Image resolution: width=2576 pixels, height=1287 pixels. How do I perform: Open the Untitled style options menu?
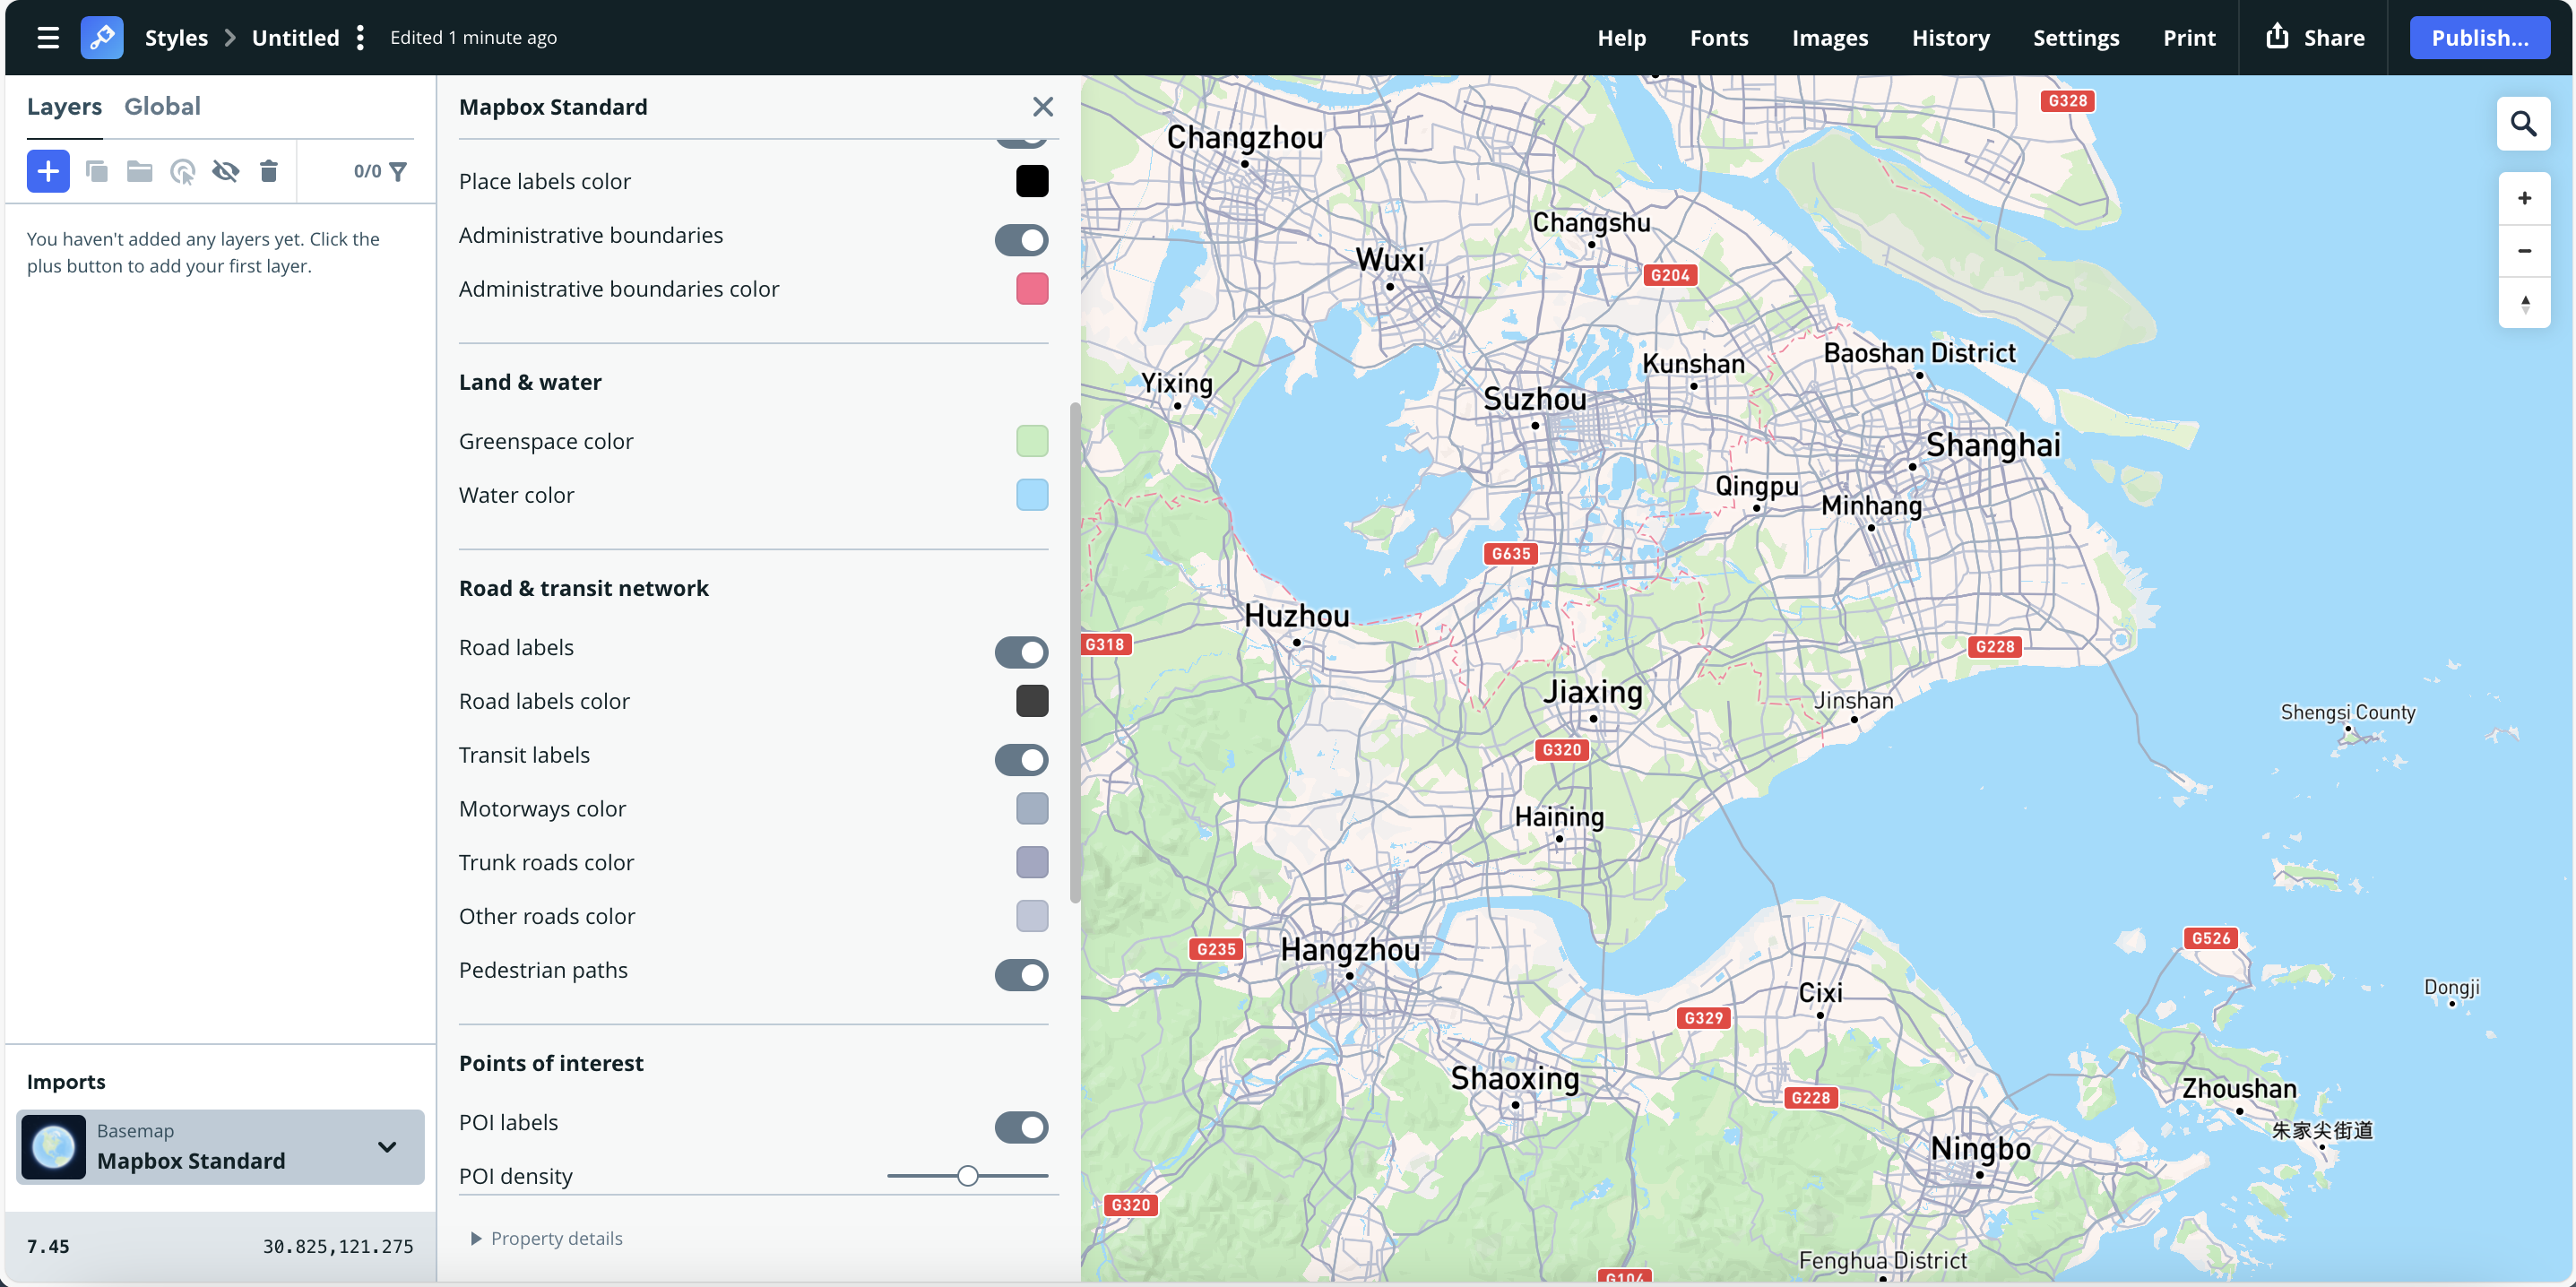pos(360,38)
